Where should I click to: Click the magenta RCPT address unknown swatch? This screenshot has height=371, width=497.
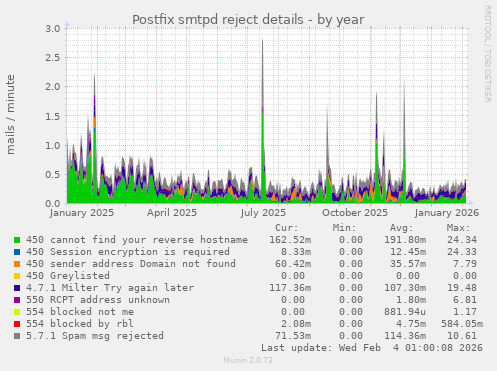(x=17, y=300)
